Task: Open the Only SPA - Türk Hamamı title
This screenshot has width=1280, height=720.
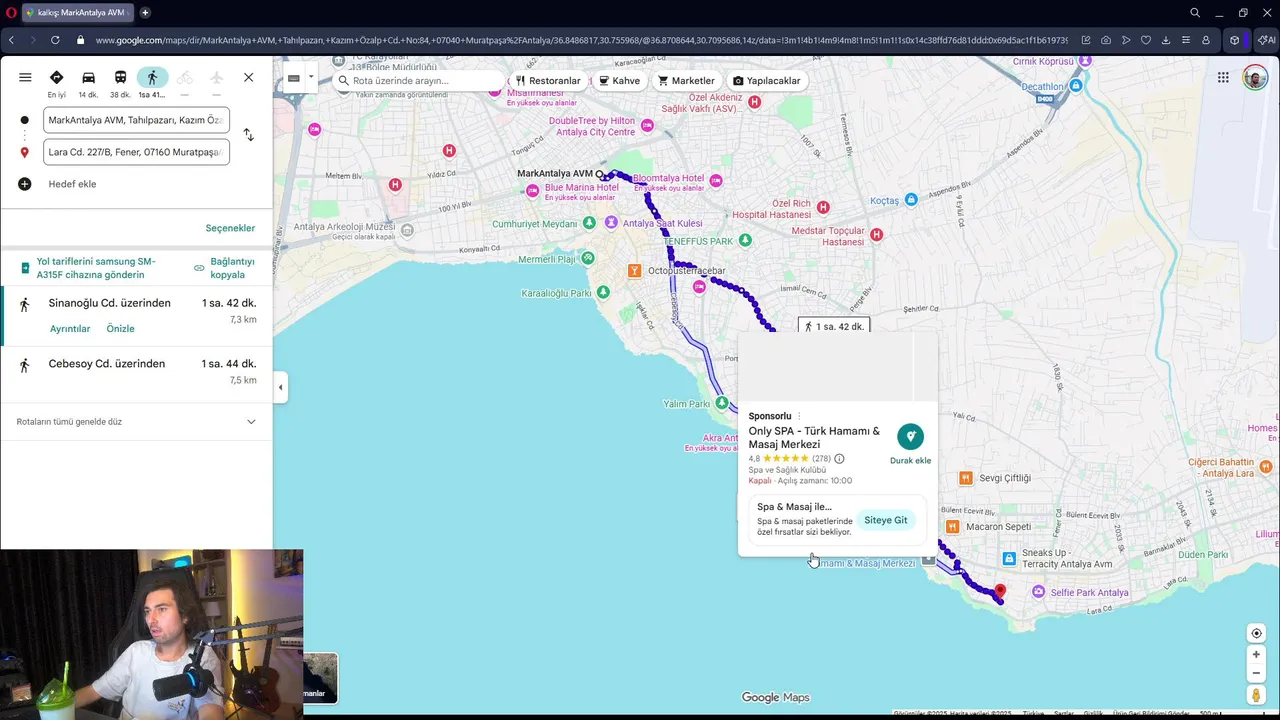Action: coord(814,438)
